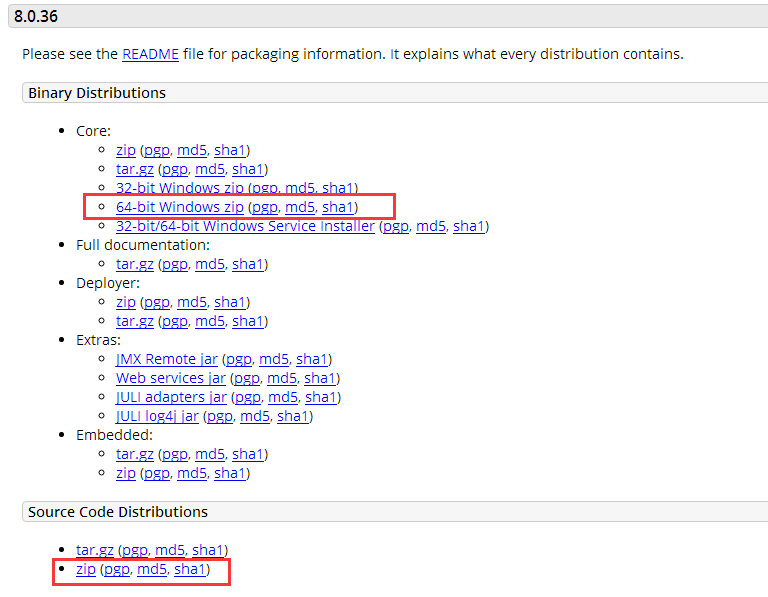
Task: Open sha1 link for source code tar.gz
Action: pyautogui.click(x=208, y=550)
